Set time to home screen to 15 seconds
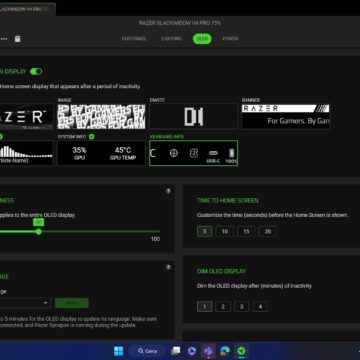 click(x=246, y=231)
